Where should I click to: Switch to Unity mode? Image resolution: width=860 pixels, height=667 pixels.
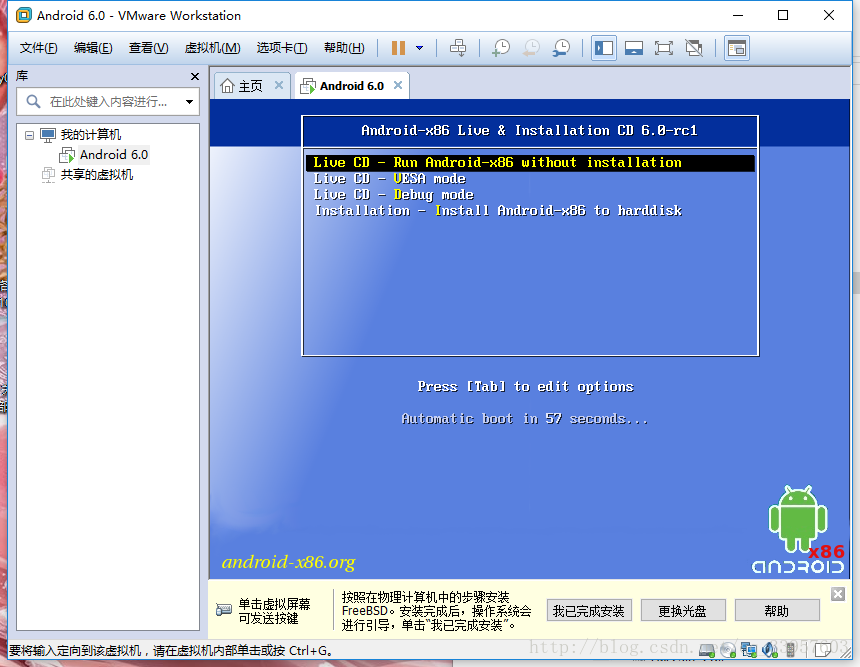(x=694, y=48)
